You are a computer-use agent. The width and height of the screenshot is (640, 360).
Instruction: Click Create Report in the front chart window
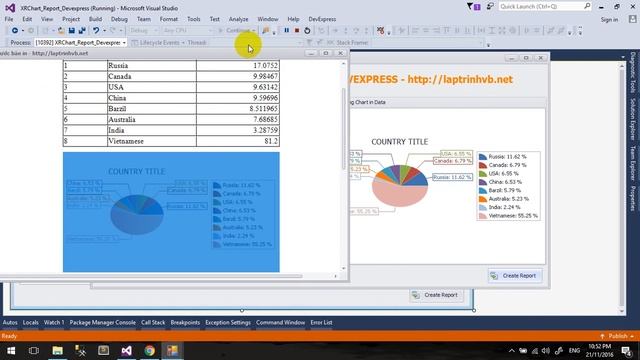tap(515, 276)
